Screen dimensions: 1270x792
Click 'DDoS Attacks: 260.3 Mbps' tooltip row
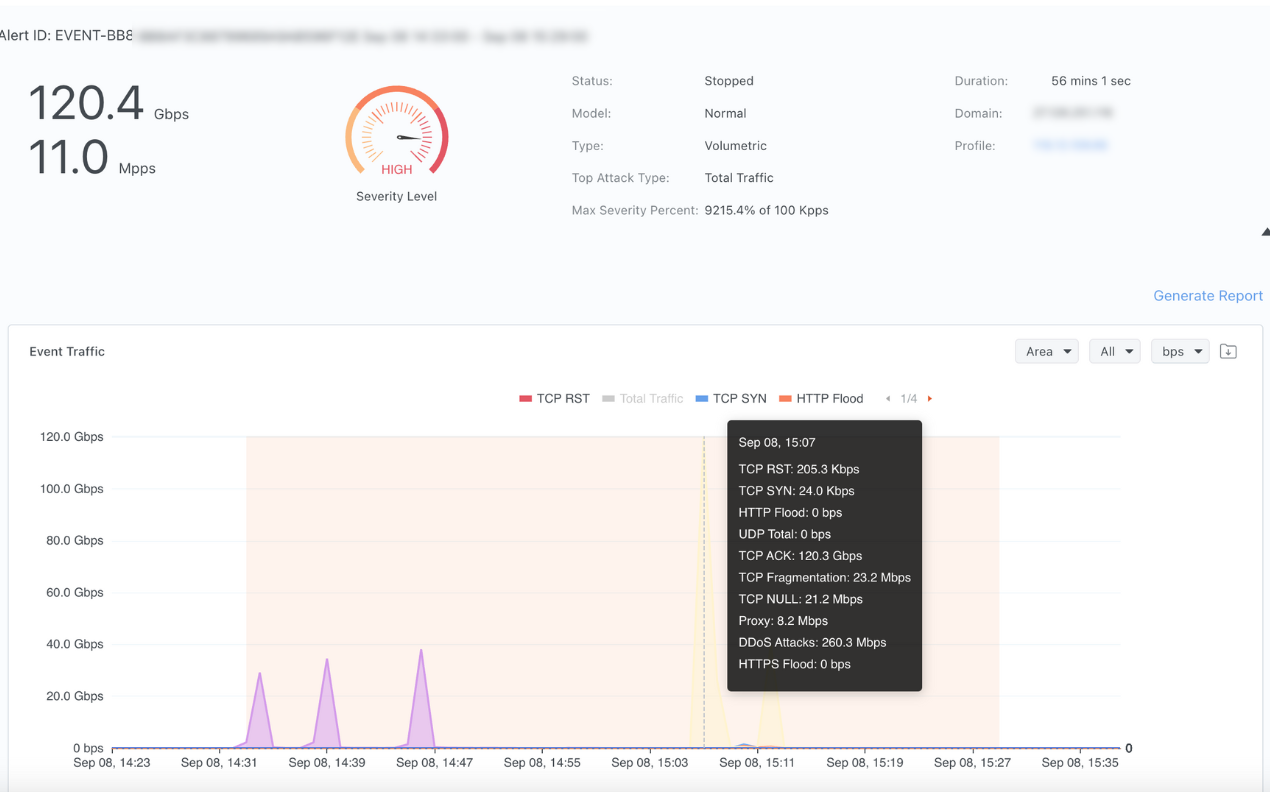click(812, 643)
